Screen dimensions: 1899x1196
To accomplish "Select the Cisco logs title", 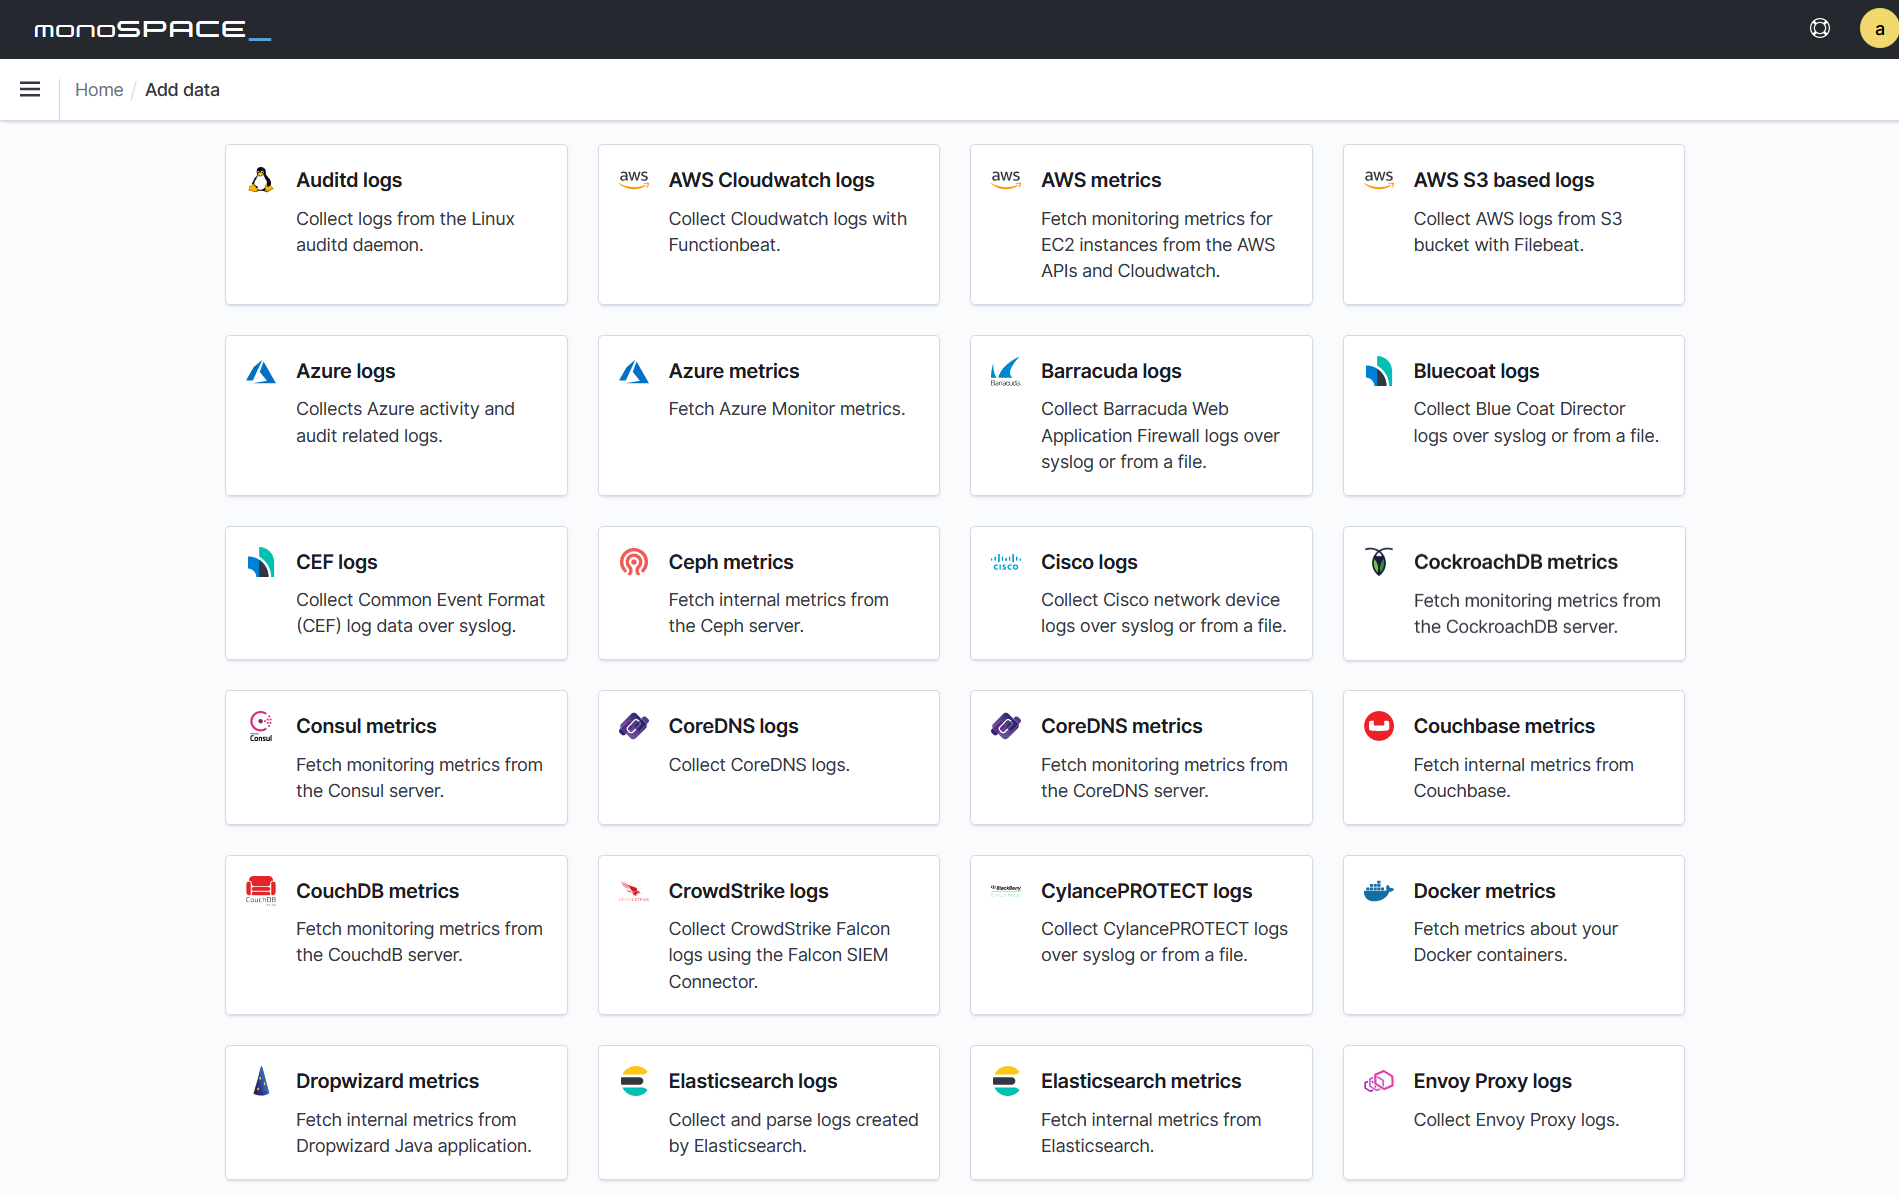I will click(1089, 562).
